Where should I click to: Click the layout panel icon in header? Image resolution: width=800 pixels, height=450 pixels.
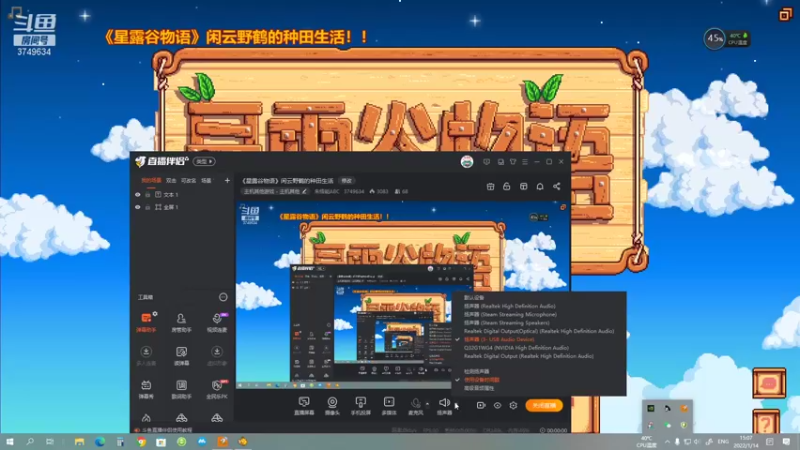[x=523, y=186]
